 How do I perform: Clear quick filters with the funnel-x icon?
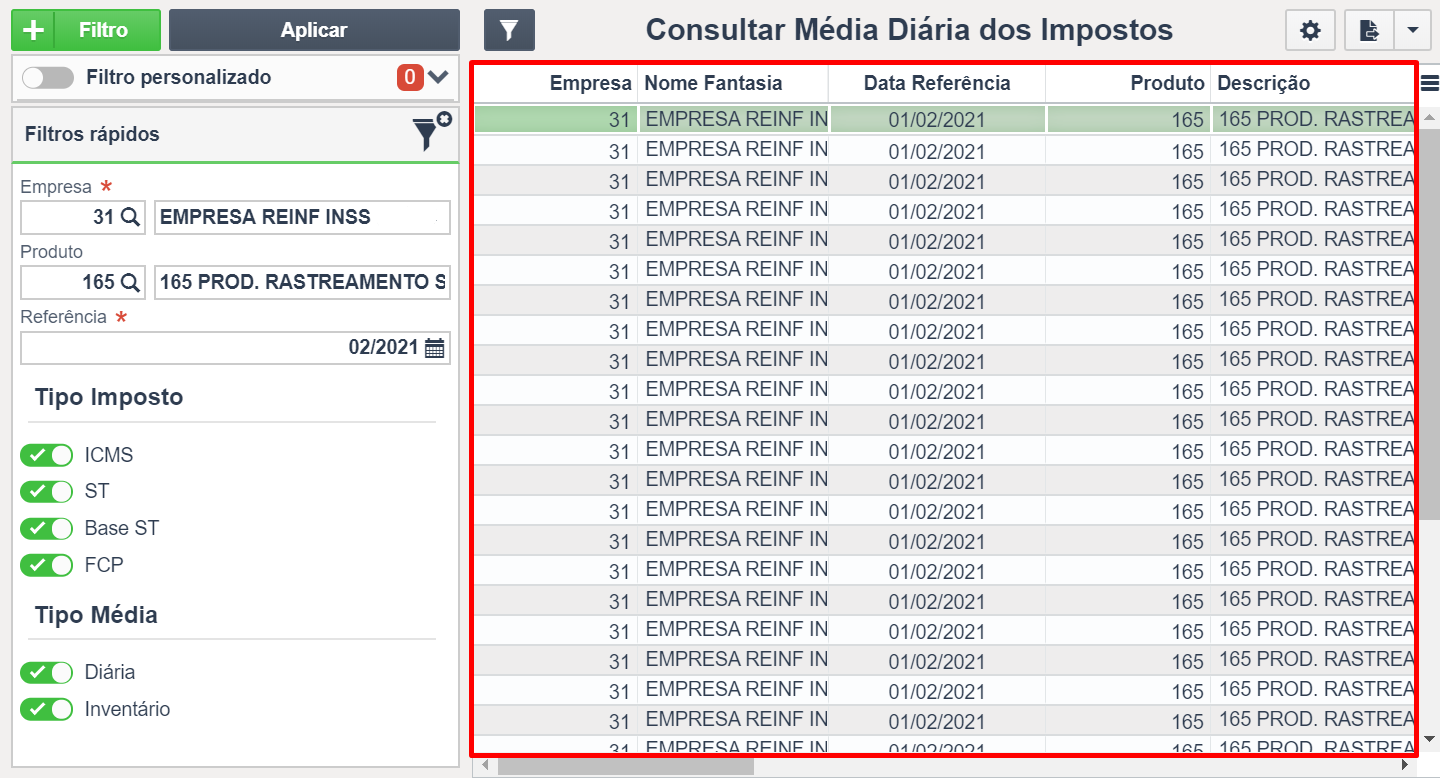coord(431,132)
